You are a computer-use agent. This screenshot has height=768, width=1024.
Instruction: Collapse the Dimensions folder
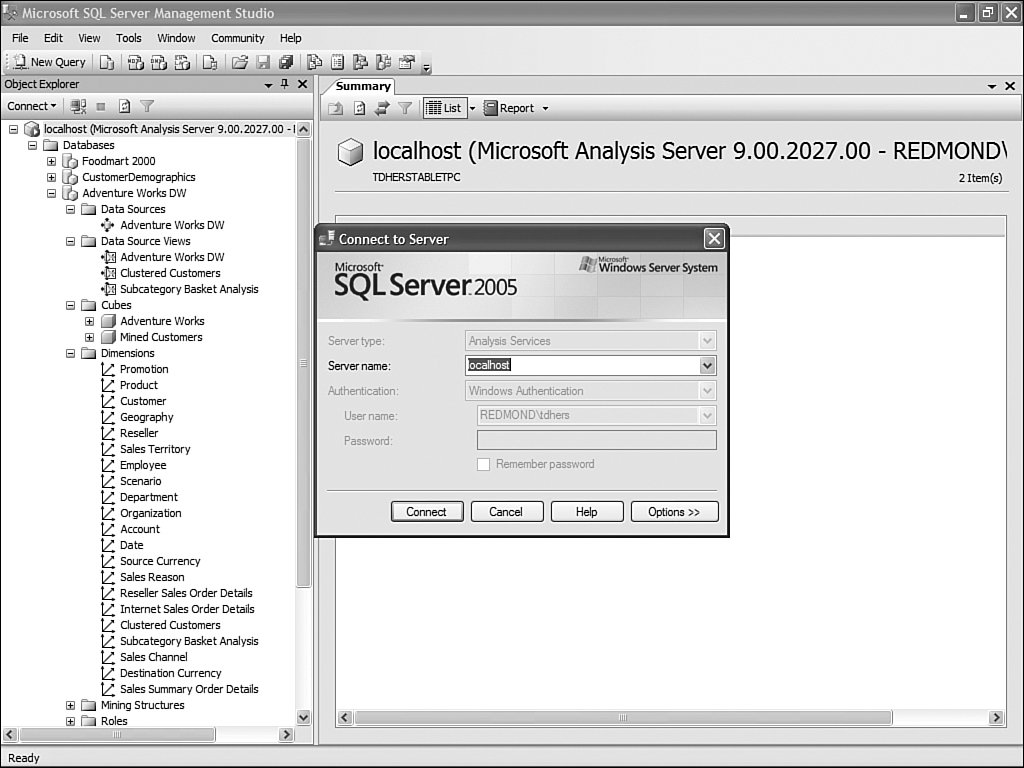(71, 353)
